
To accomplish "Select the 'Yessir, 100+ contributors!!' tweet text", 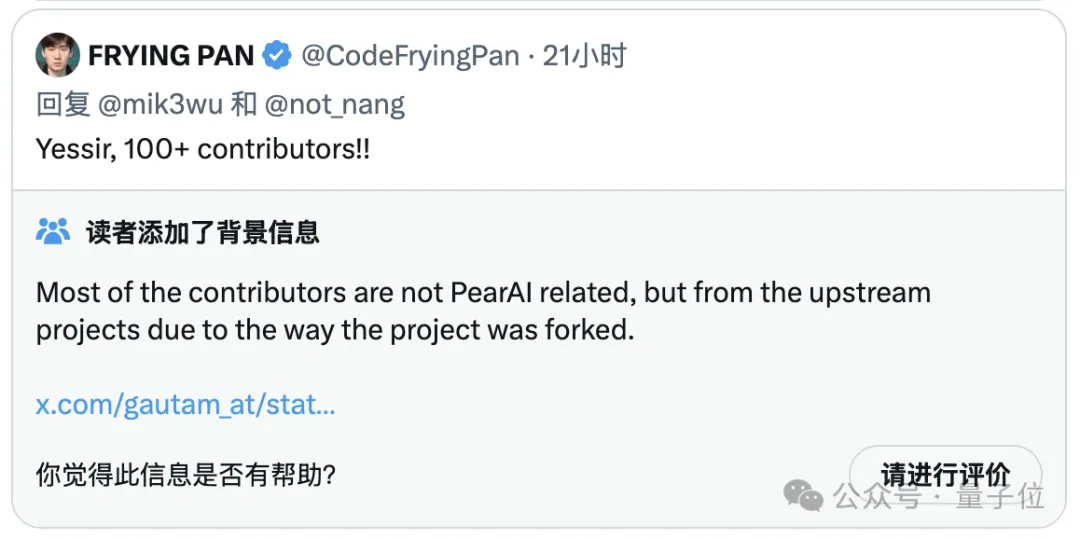I will coord(202,149).
